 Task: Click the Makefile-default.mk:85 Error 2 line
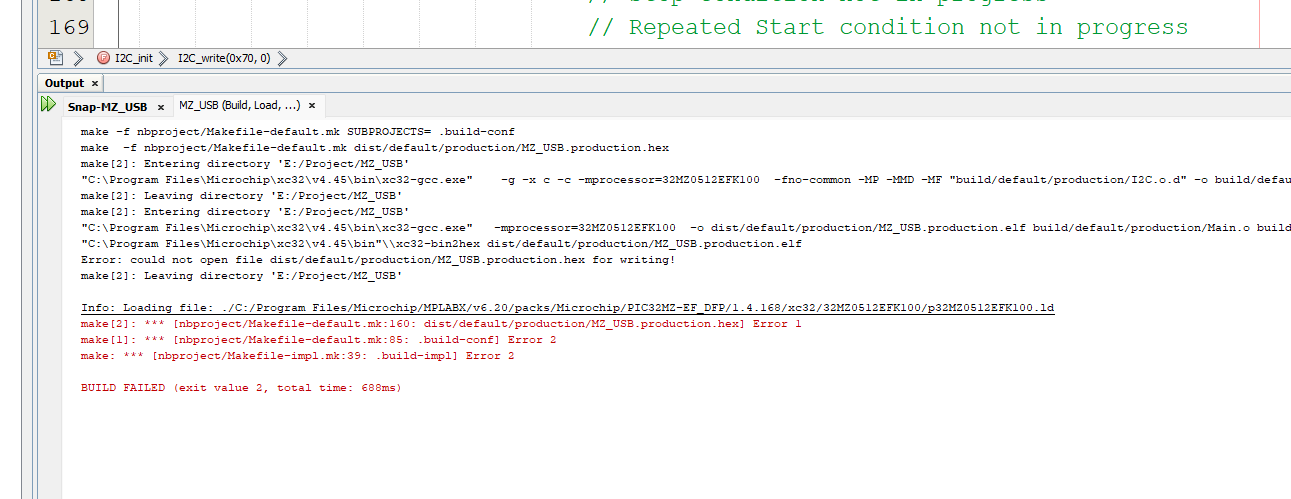[318, 340]
